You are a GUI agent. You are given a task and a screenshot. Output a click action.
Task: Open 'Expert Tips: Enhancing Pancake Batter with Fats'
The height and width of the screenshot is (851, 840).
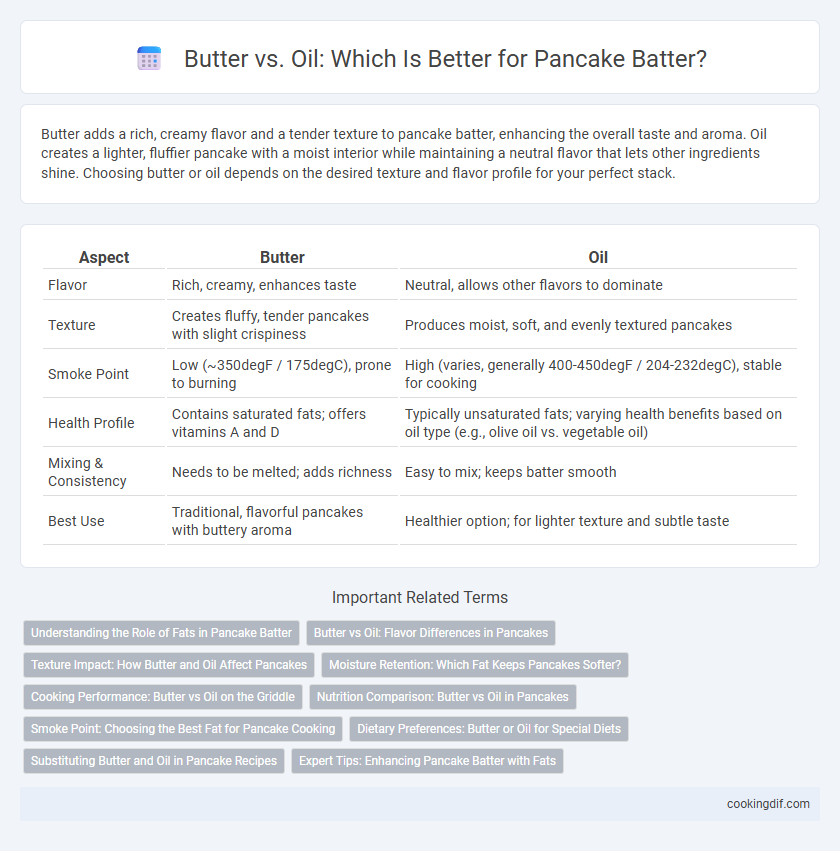click(x=428, y=761)
